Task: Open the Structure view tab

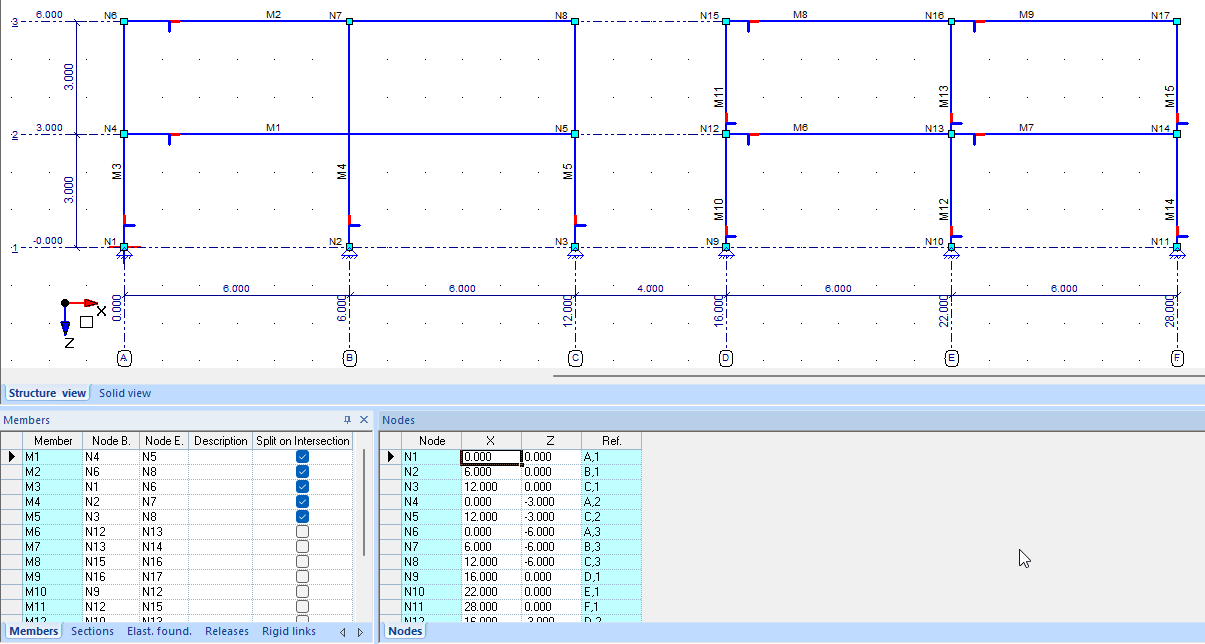Action: pyautogui.click(x=48, y=393)
